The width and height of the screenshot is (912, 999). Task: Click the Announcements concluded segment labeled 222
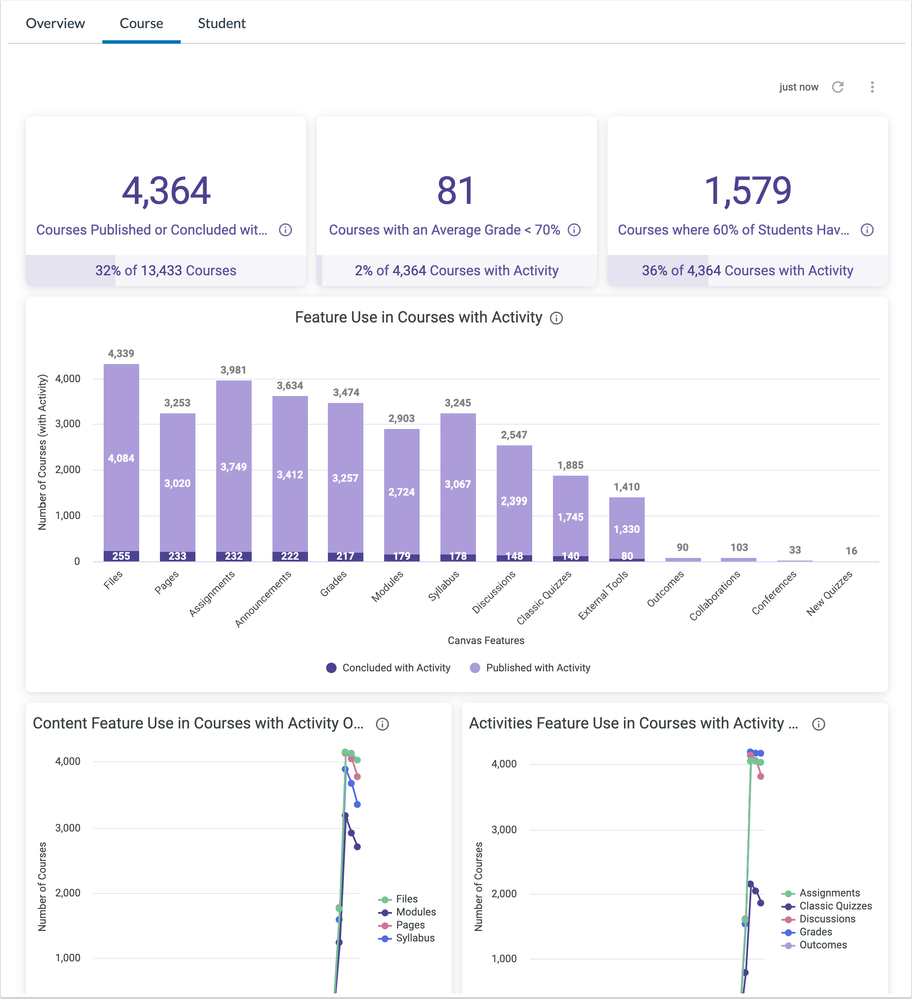290,556
